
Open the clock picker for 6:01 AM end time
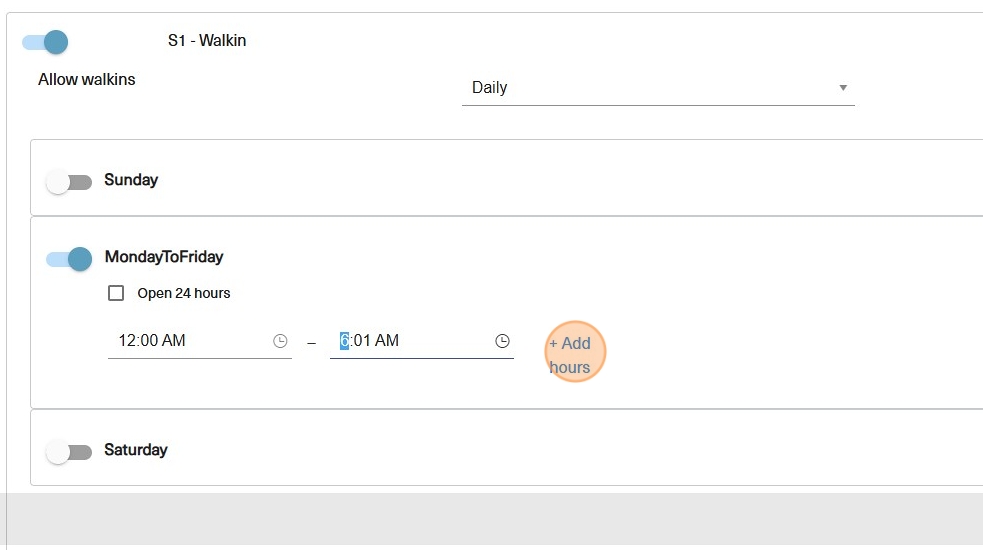click(502, 341)
